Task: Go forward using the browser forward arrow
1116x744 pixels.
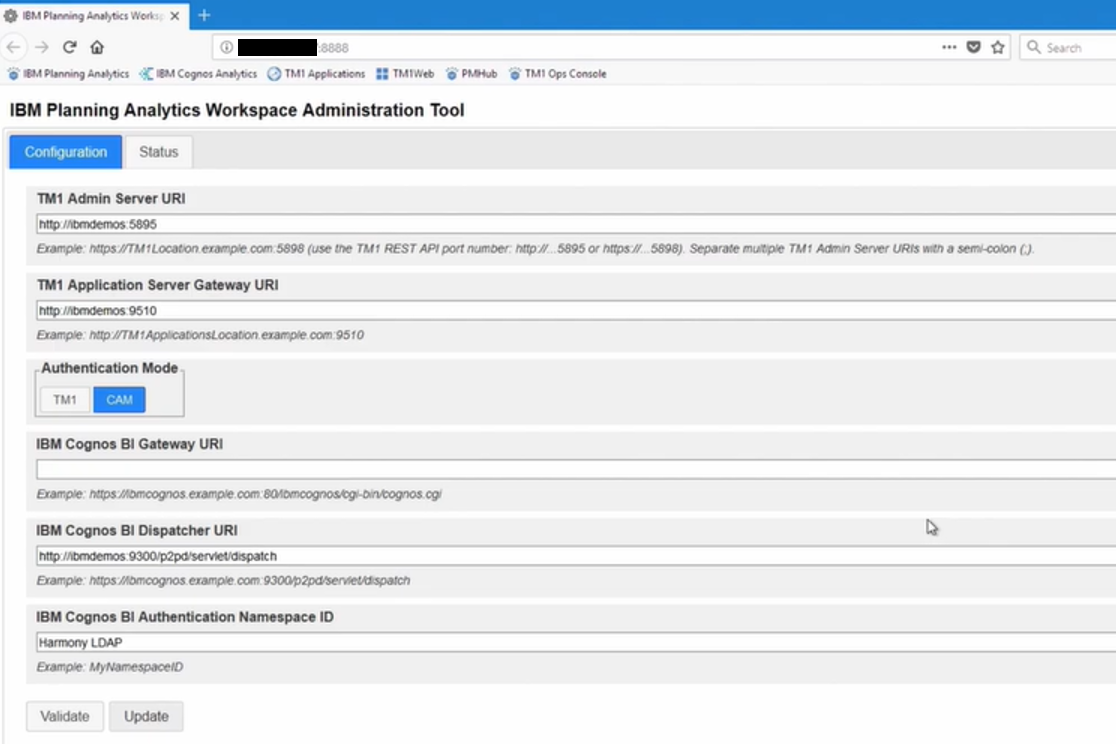Action: pyautogui.click(x=42, y=47)
